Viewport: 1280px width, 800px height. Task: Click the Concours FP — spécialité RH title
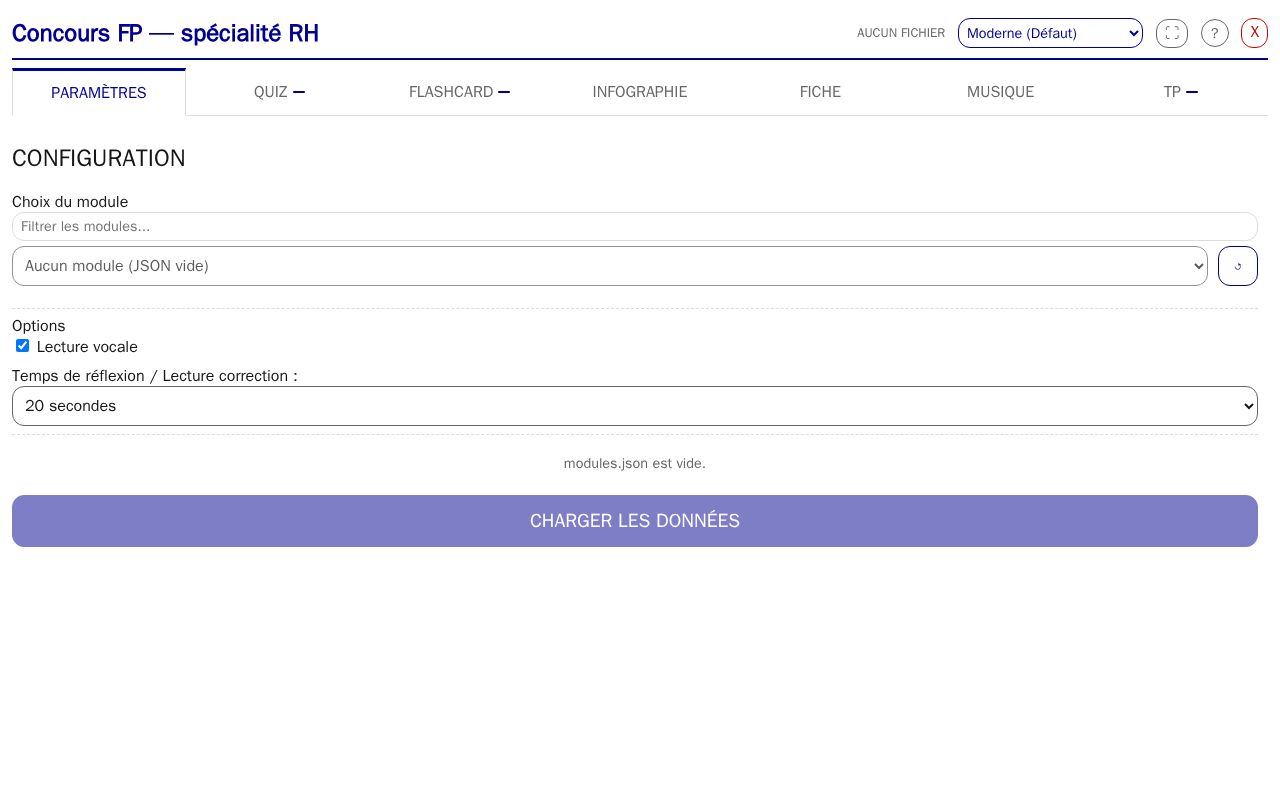point(165,33)
